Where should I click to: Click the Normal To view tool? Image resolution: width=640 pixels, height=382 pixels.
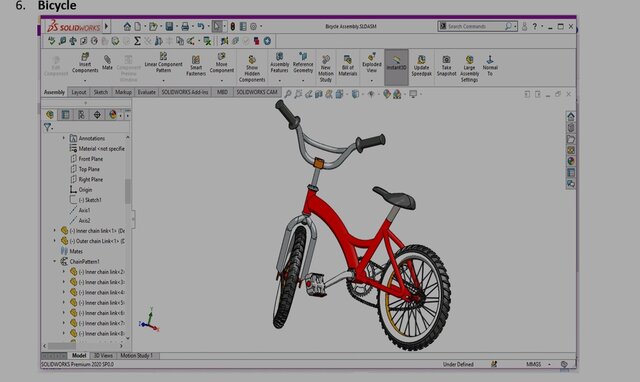490,66
